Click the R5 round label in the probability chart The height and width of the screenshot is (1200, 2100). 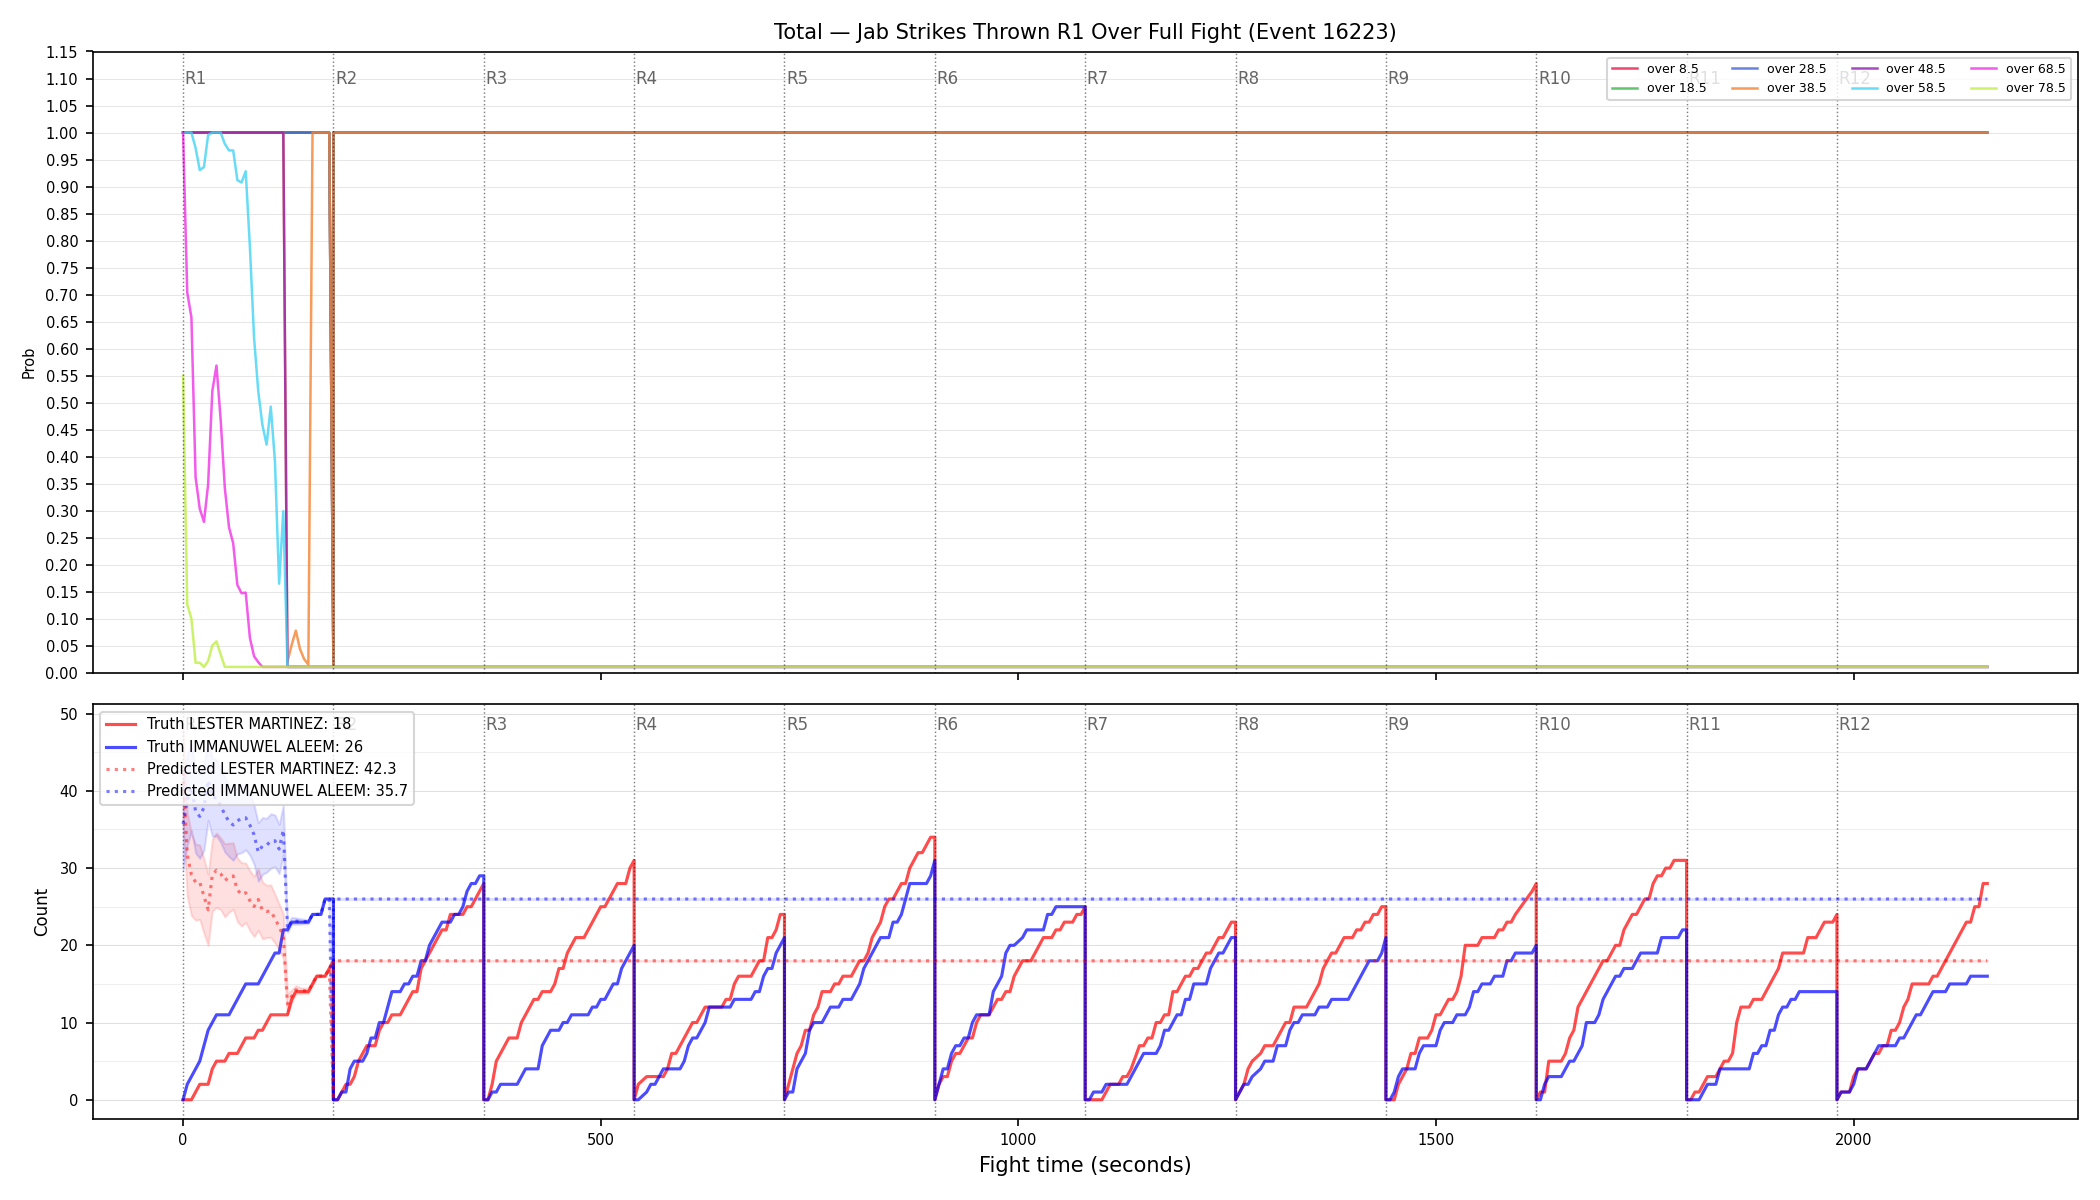tap(797, 78)
